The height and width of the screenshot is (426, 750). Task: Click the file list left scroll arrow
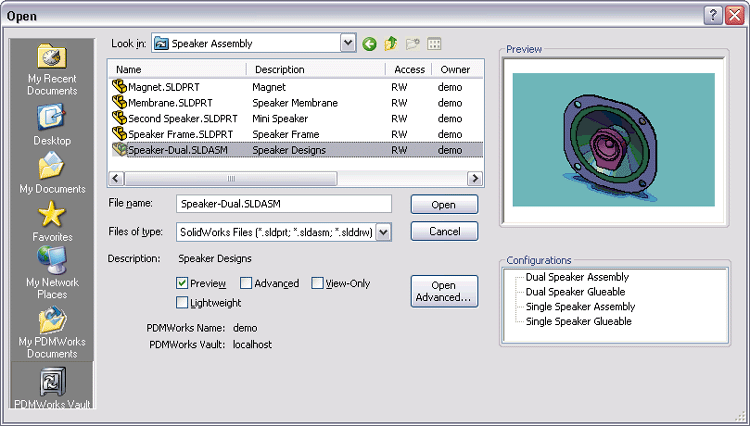click(115, 178)
